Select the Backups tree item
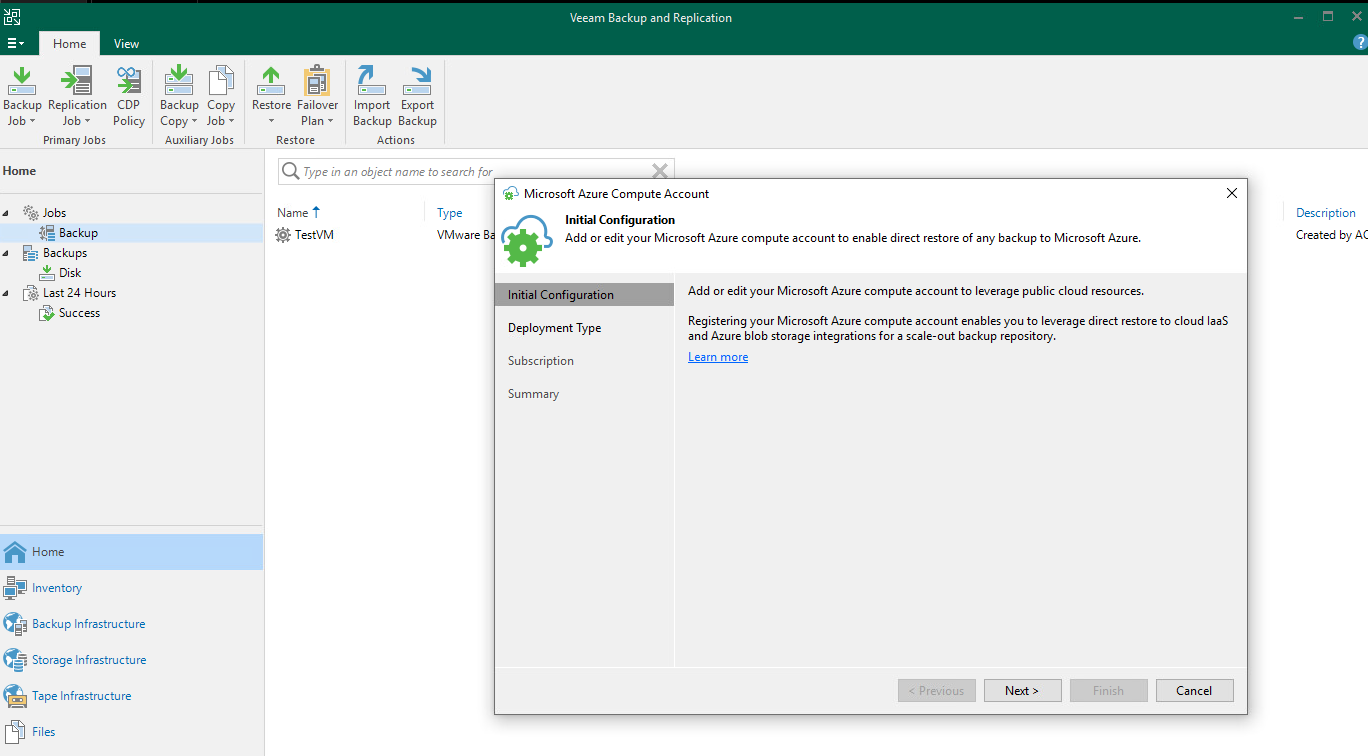This screenshot has width=1368, height=756. 64,253
